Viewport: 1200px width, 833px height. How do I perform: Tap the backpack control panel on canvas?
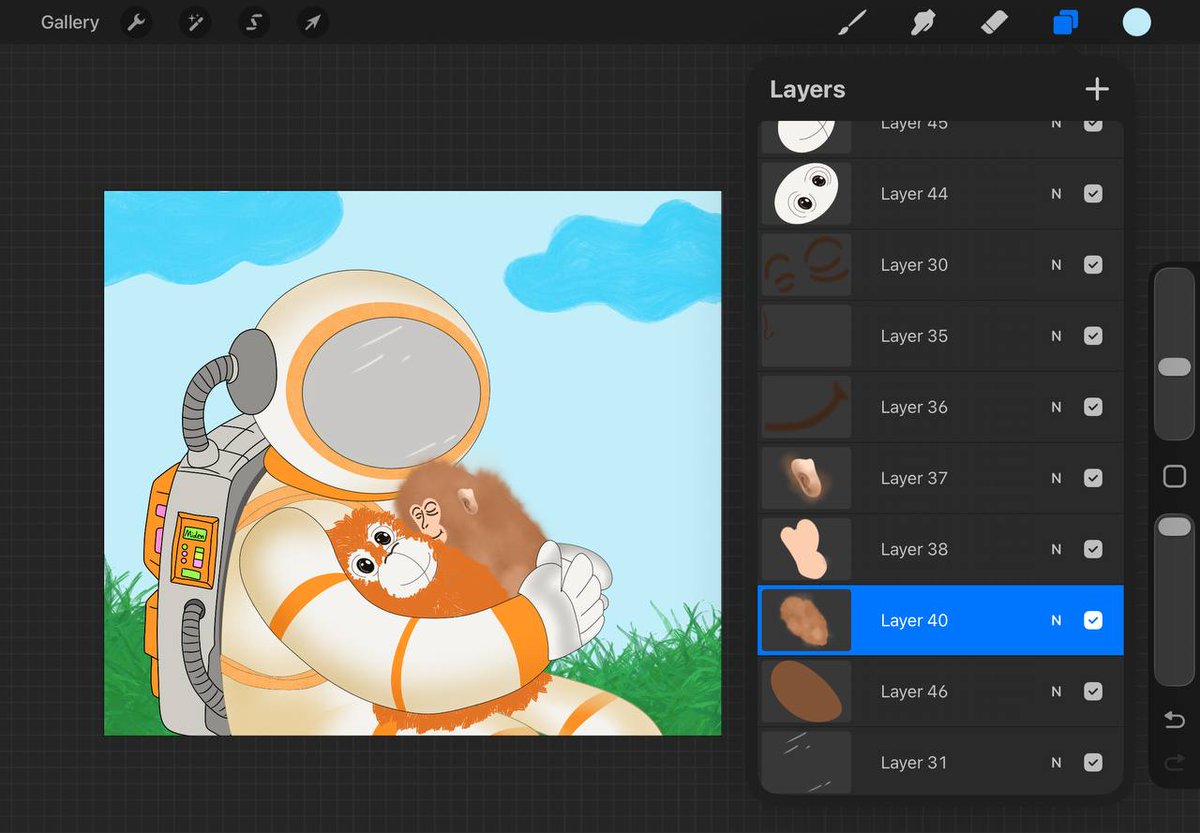point(195,548)
